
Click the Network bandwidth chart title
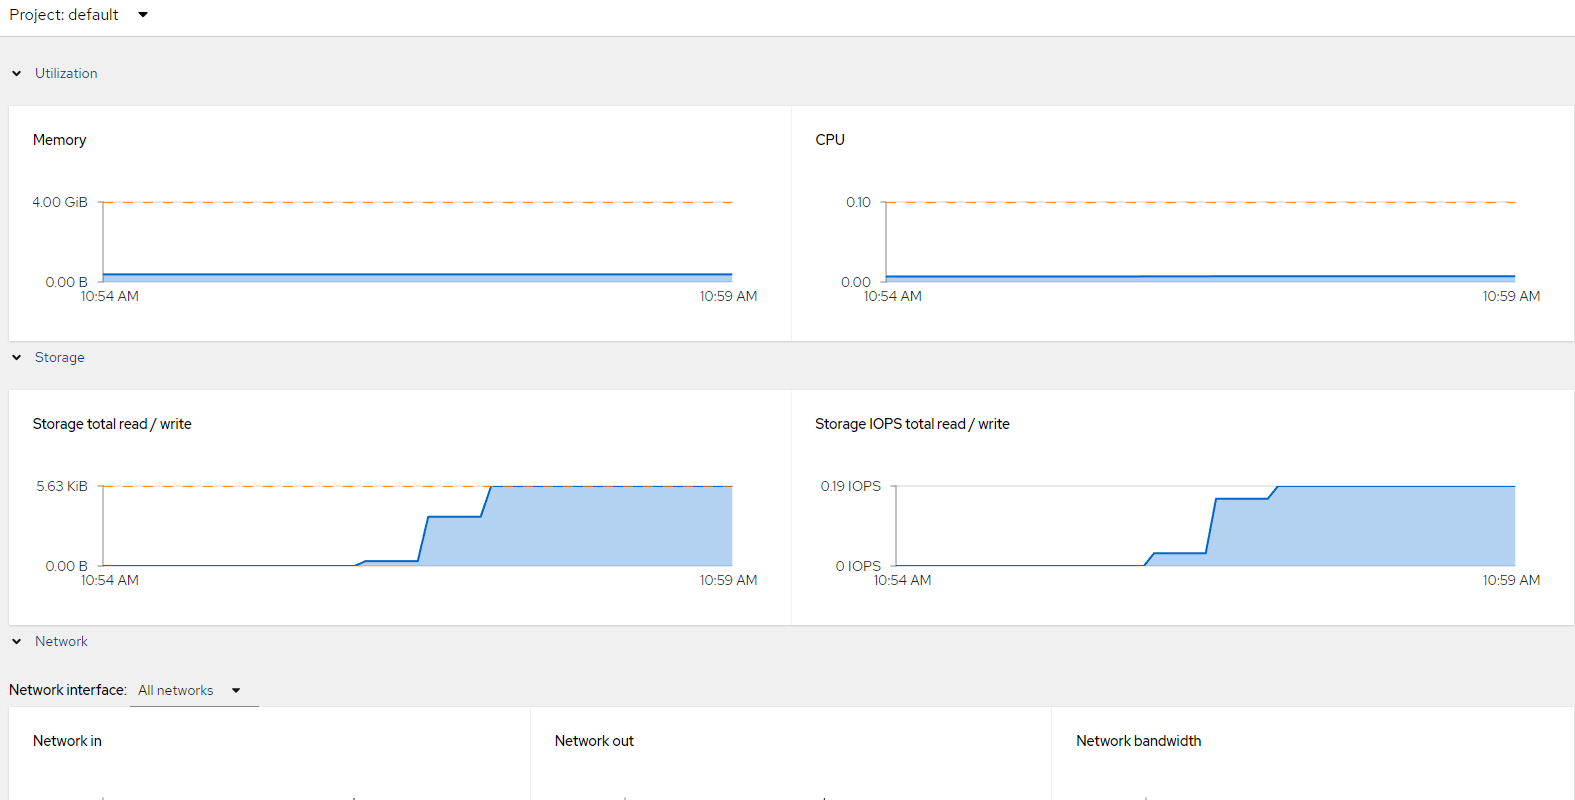point(1138,741)
